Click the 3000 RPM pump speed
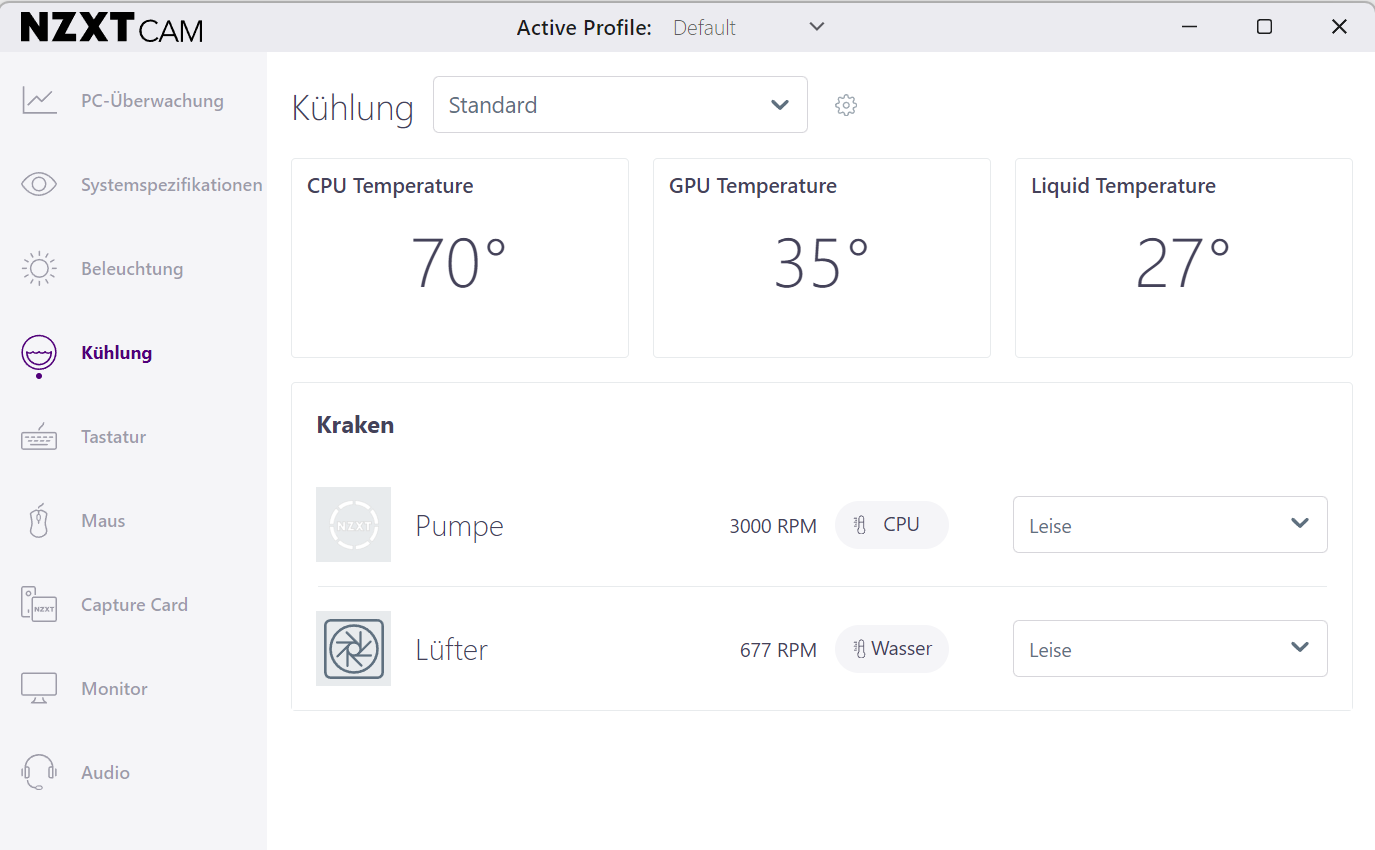 (x=773, y=526)
